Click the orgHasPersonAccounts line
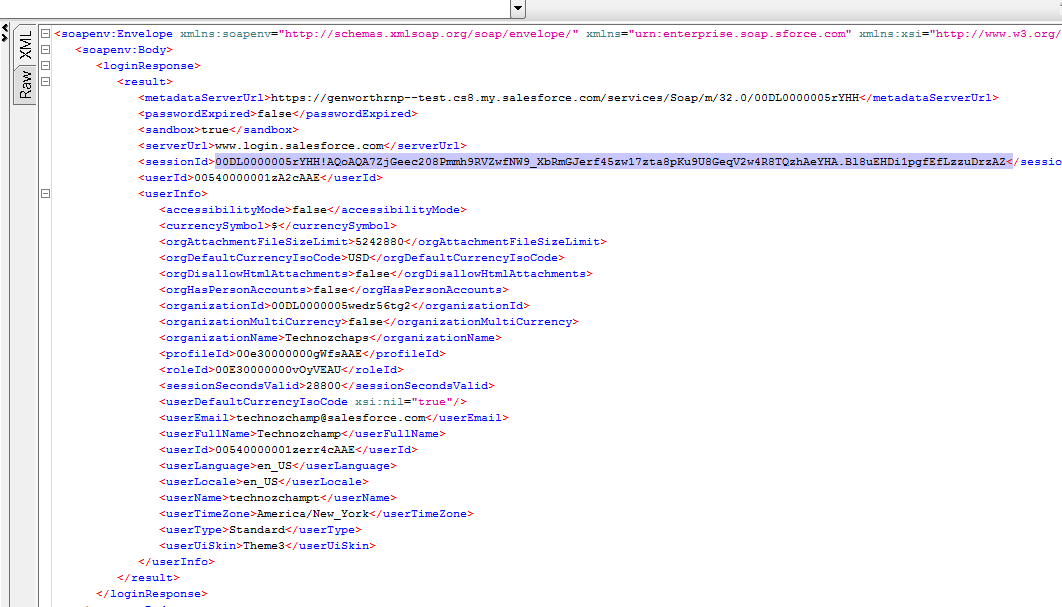 click(334, 290)
